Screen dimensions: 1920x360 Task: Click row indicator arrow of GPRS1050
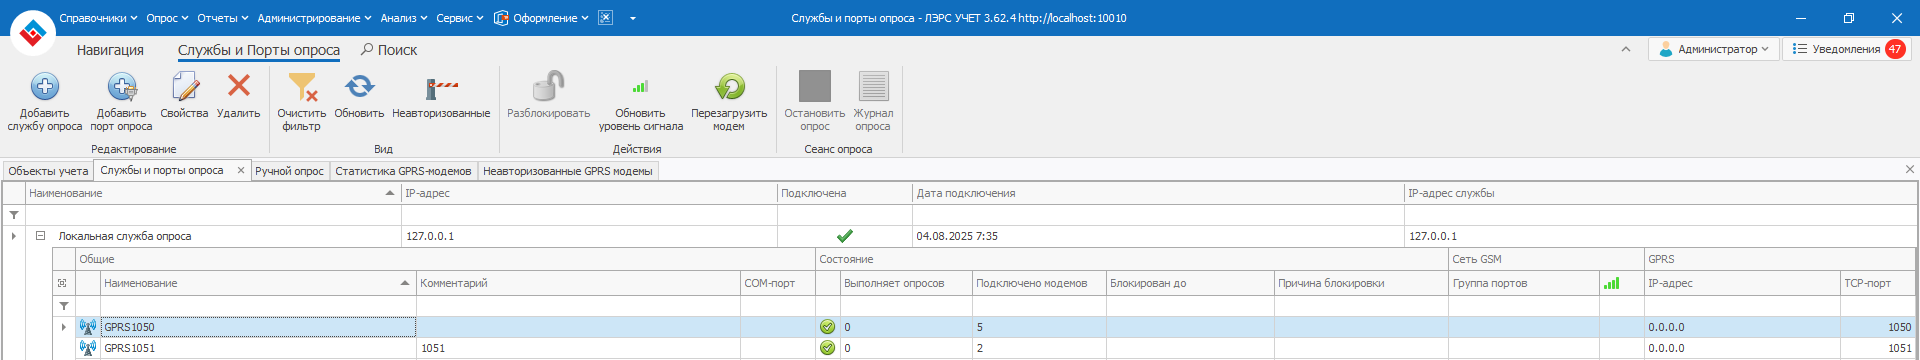coord(64,327)
